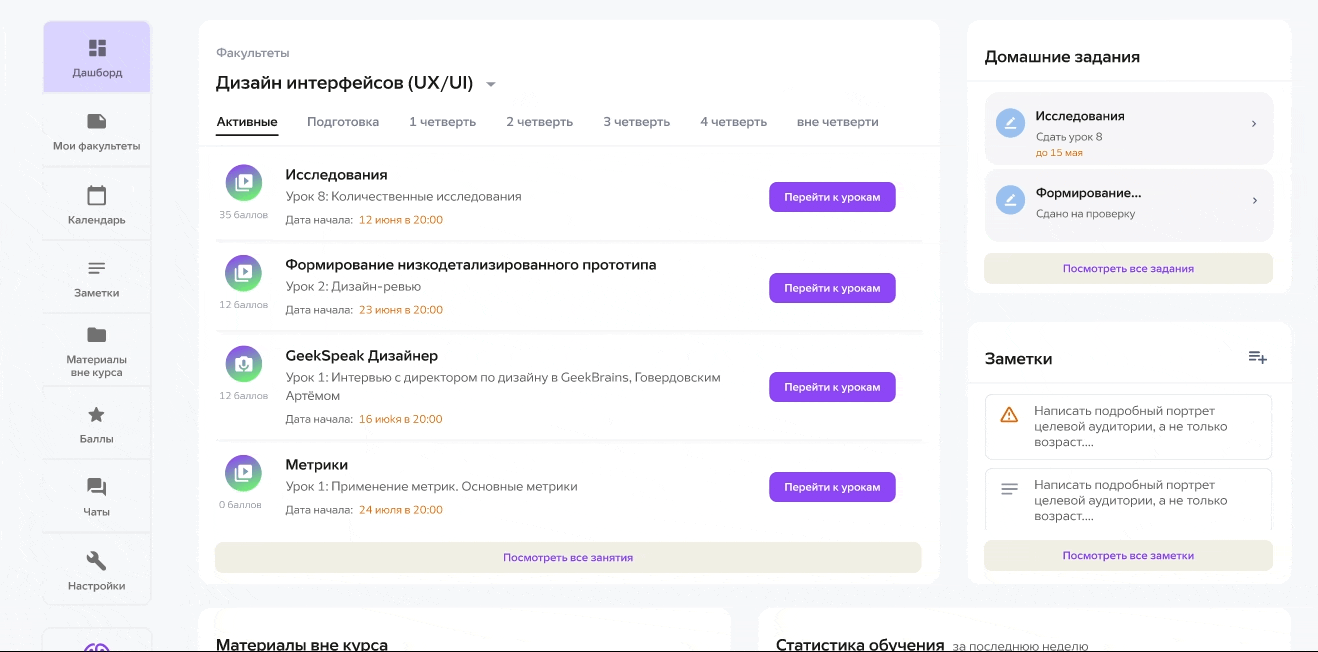Screen dimensions: 1318x652
Task: Click the add-note icon in Заметки panel
Action: point(1257,356)
